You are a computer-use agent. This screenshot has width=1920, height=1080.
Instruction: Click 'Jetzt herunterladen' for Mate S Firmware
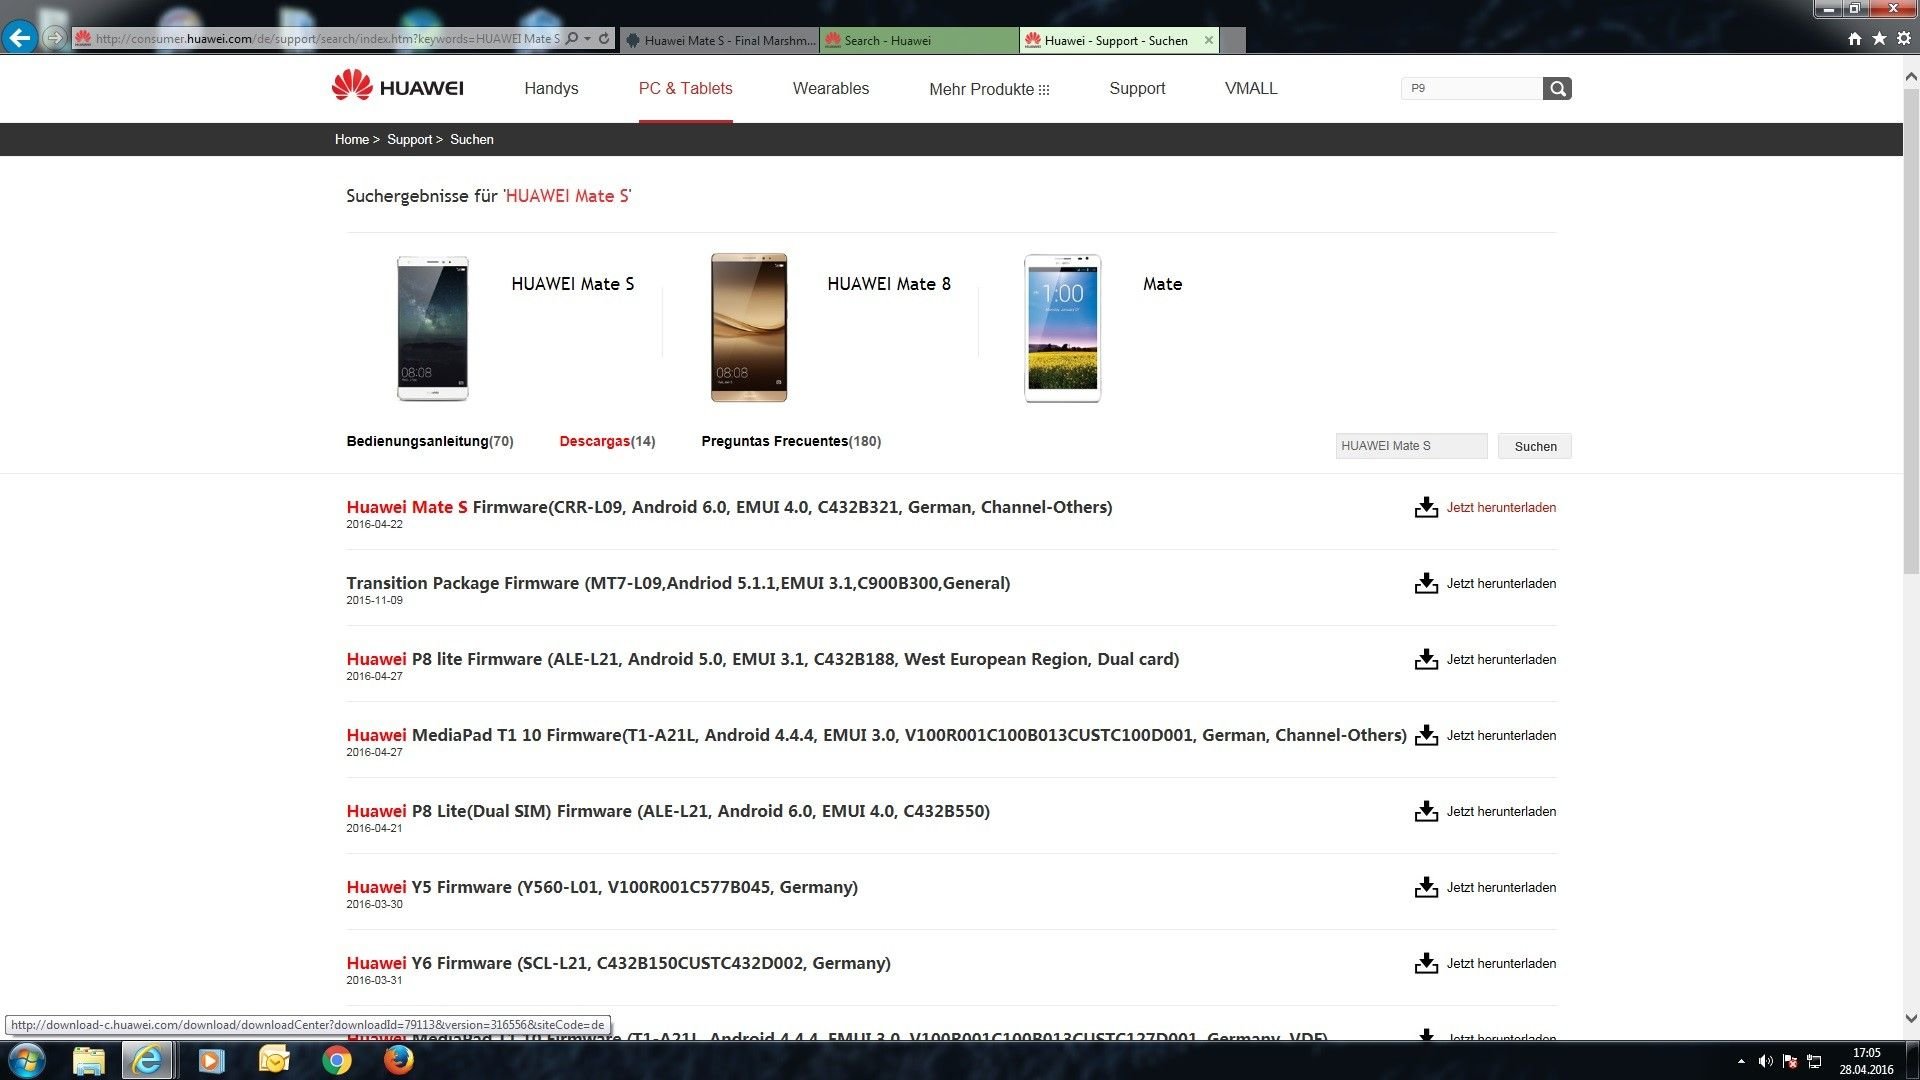click(x=1501, y=508)
